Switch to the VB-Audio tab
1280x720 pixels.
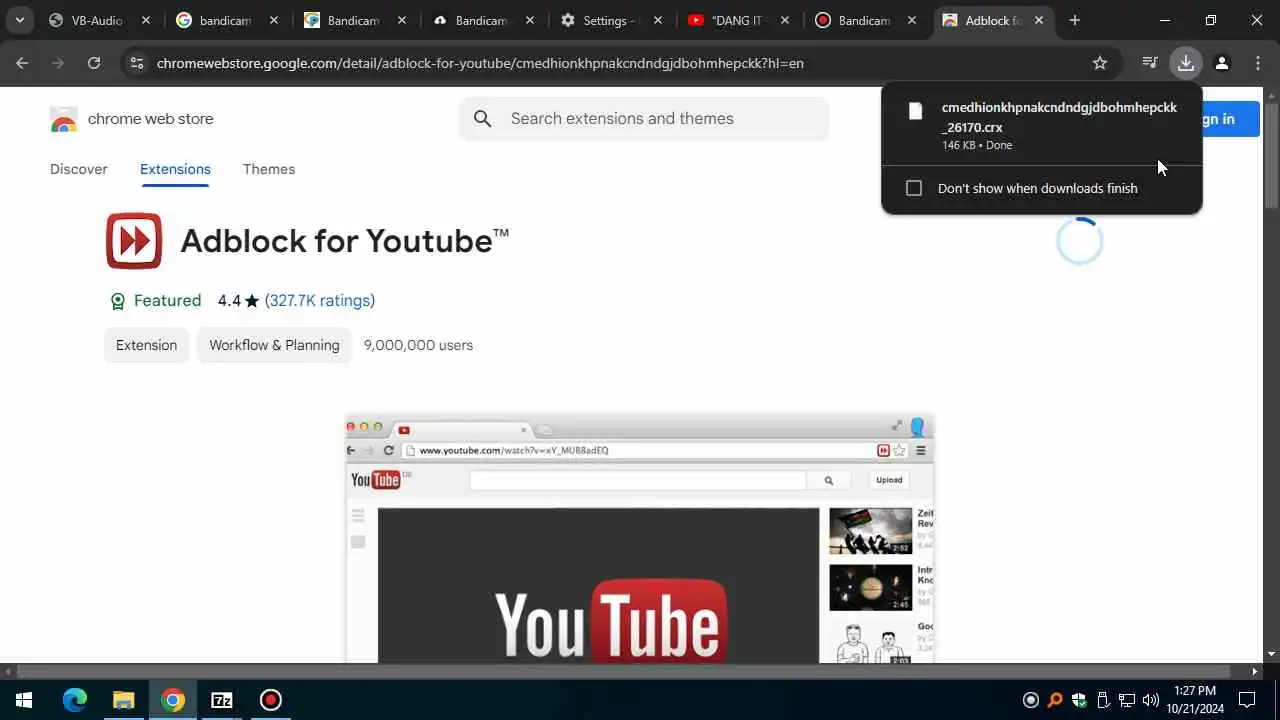(x=100, y=20)
